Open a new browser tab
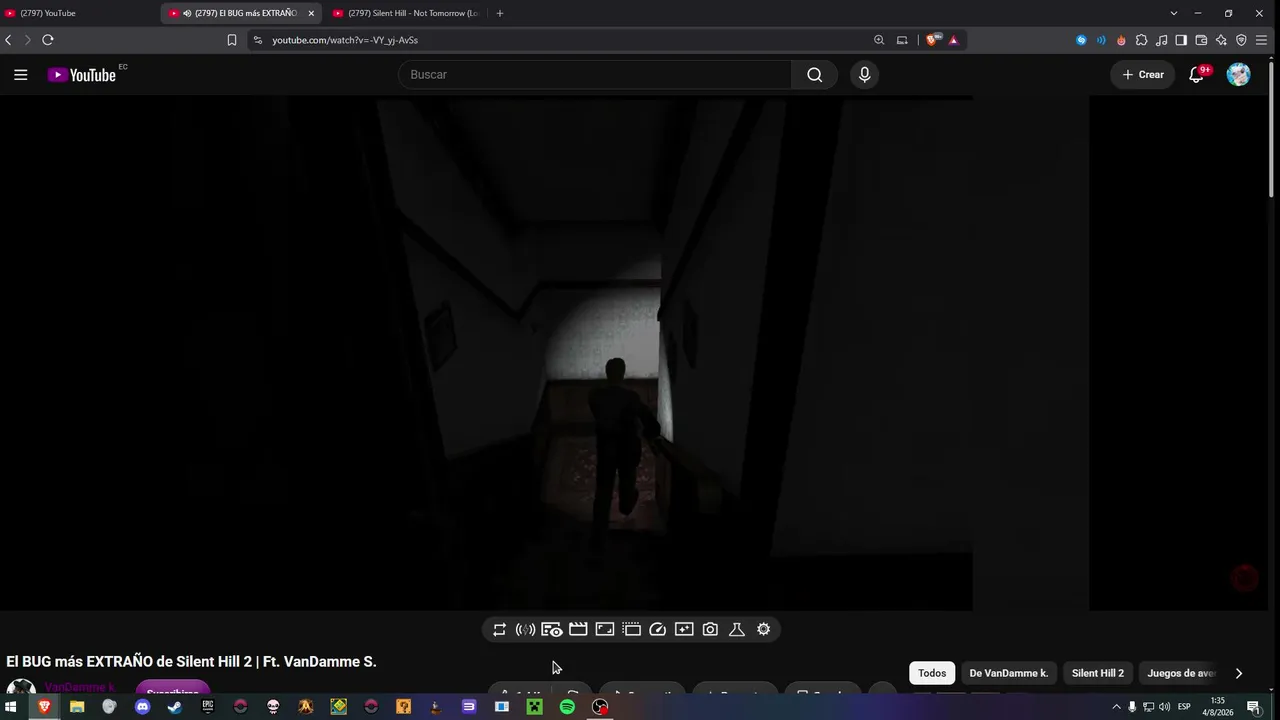1280x720 pixels. pyautogui.click(x=500, y=13)
